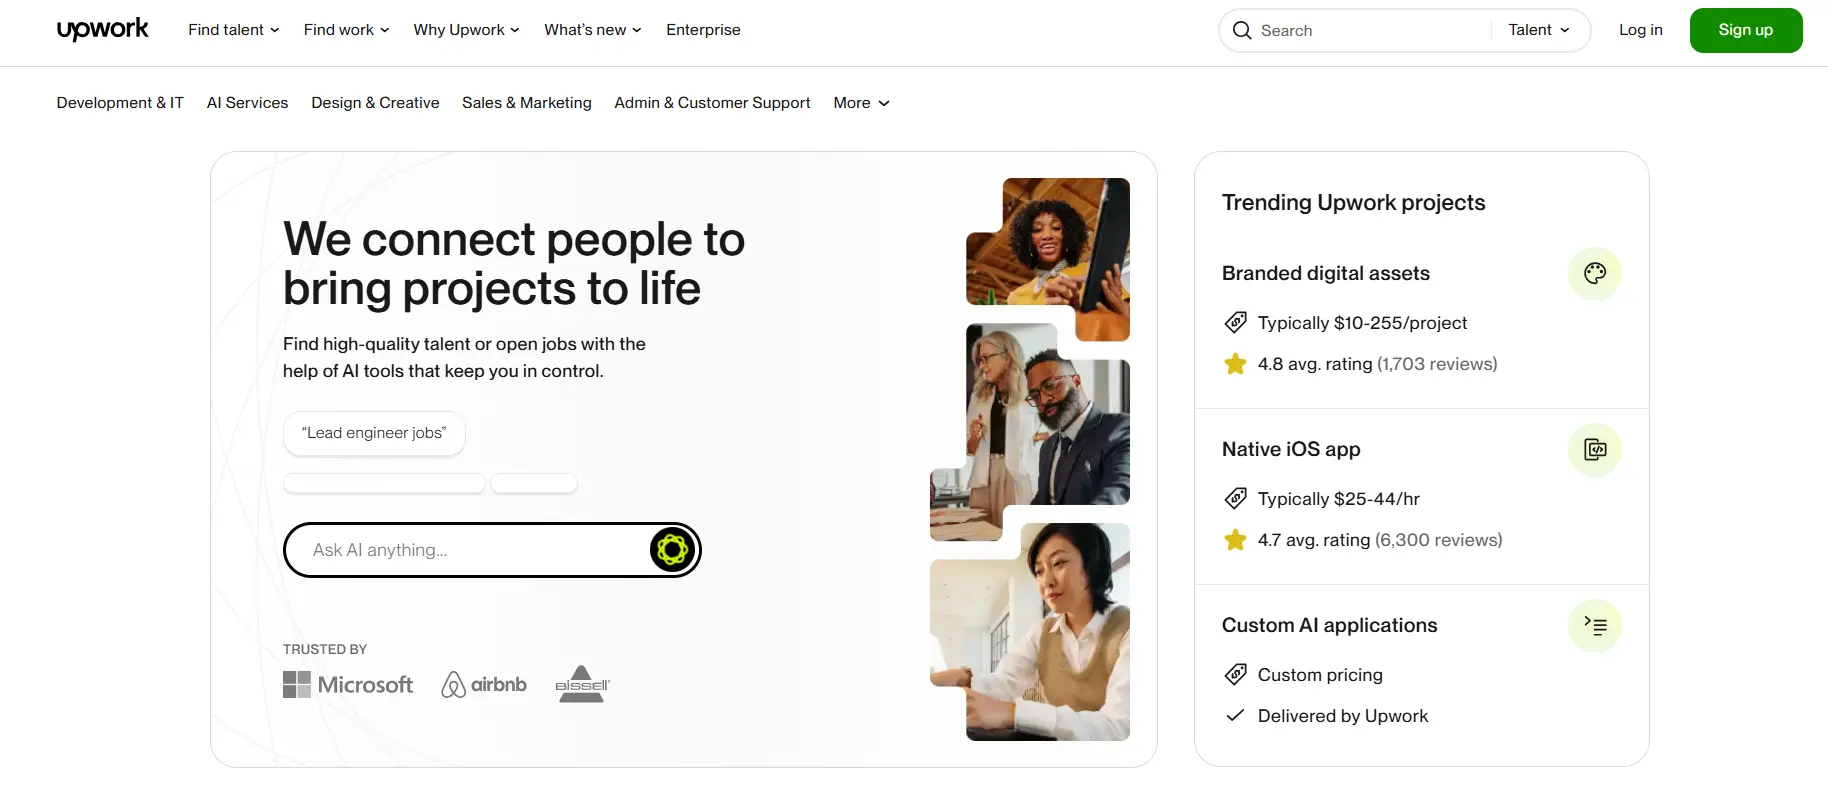Click the "We connect people to" headline
Viewport: 1828px width, 802px height.
(x=514, y=240)
